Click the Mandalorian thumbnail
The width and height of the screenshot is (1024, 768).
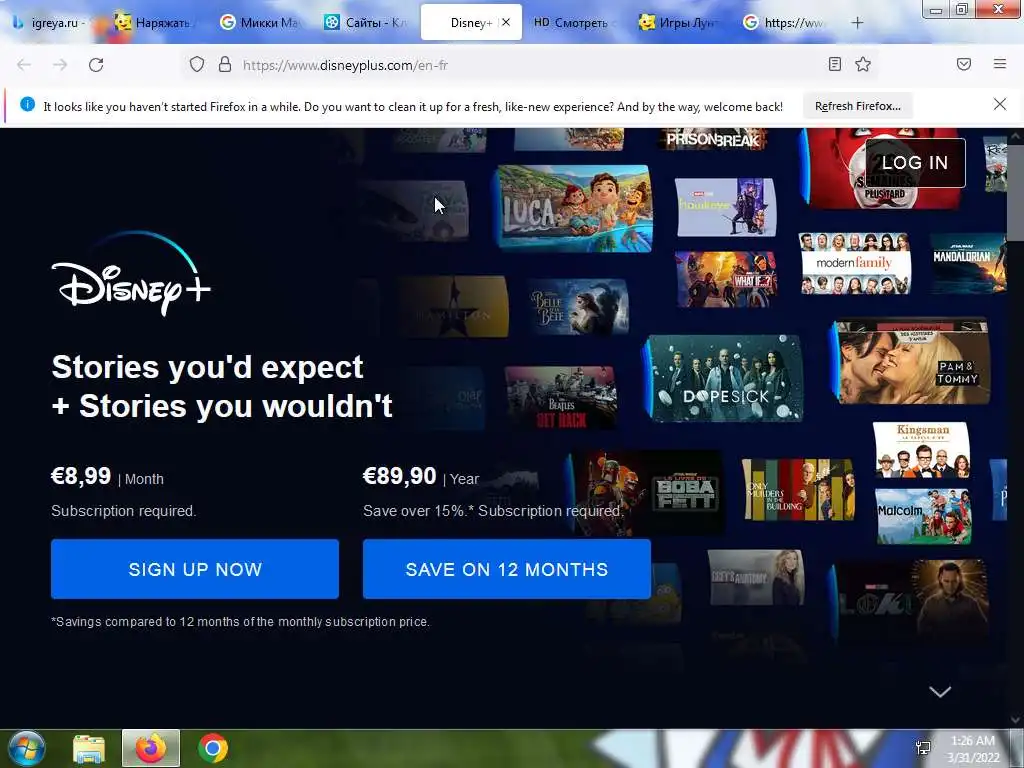pos(968,263)
